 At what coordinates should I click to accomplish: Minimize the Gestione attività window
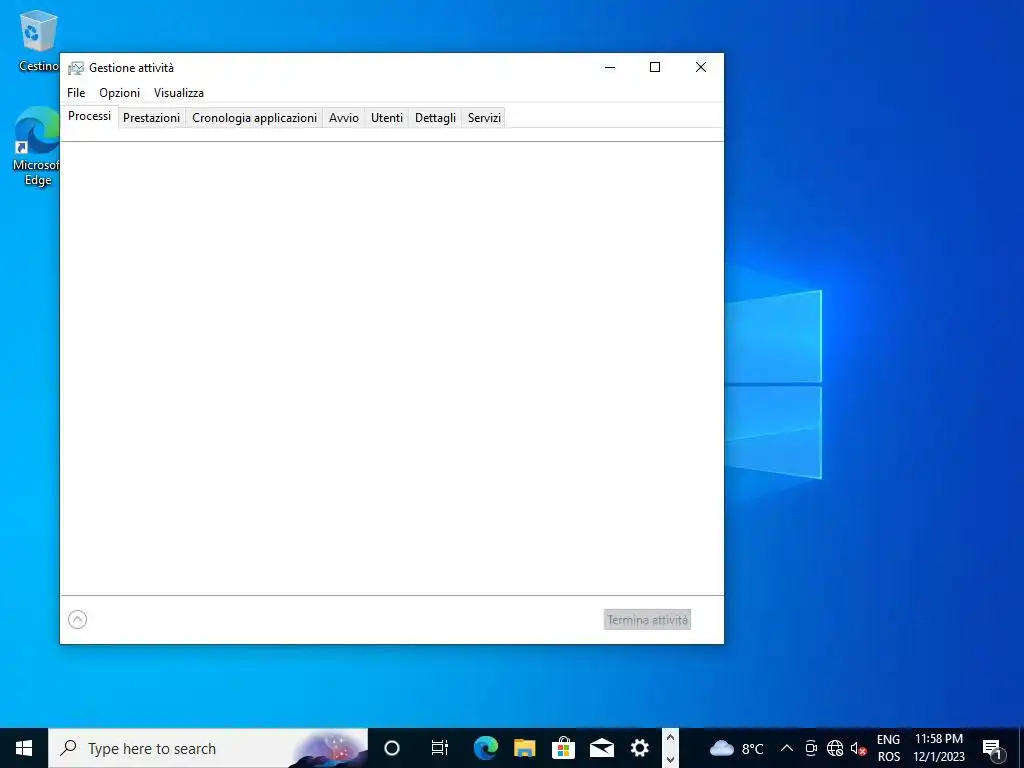[x=610, y=67]
